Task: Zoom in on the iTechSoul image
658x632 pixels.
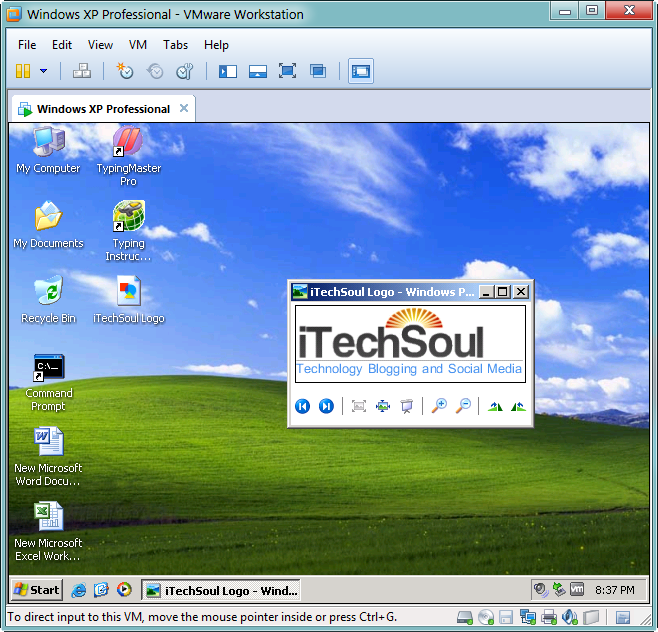Action: 439,406
